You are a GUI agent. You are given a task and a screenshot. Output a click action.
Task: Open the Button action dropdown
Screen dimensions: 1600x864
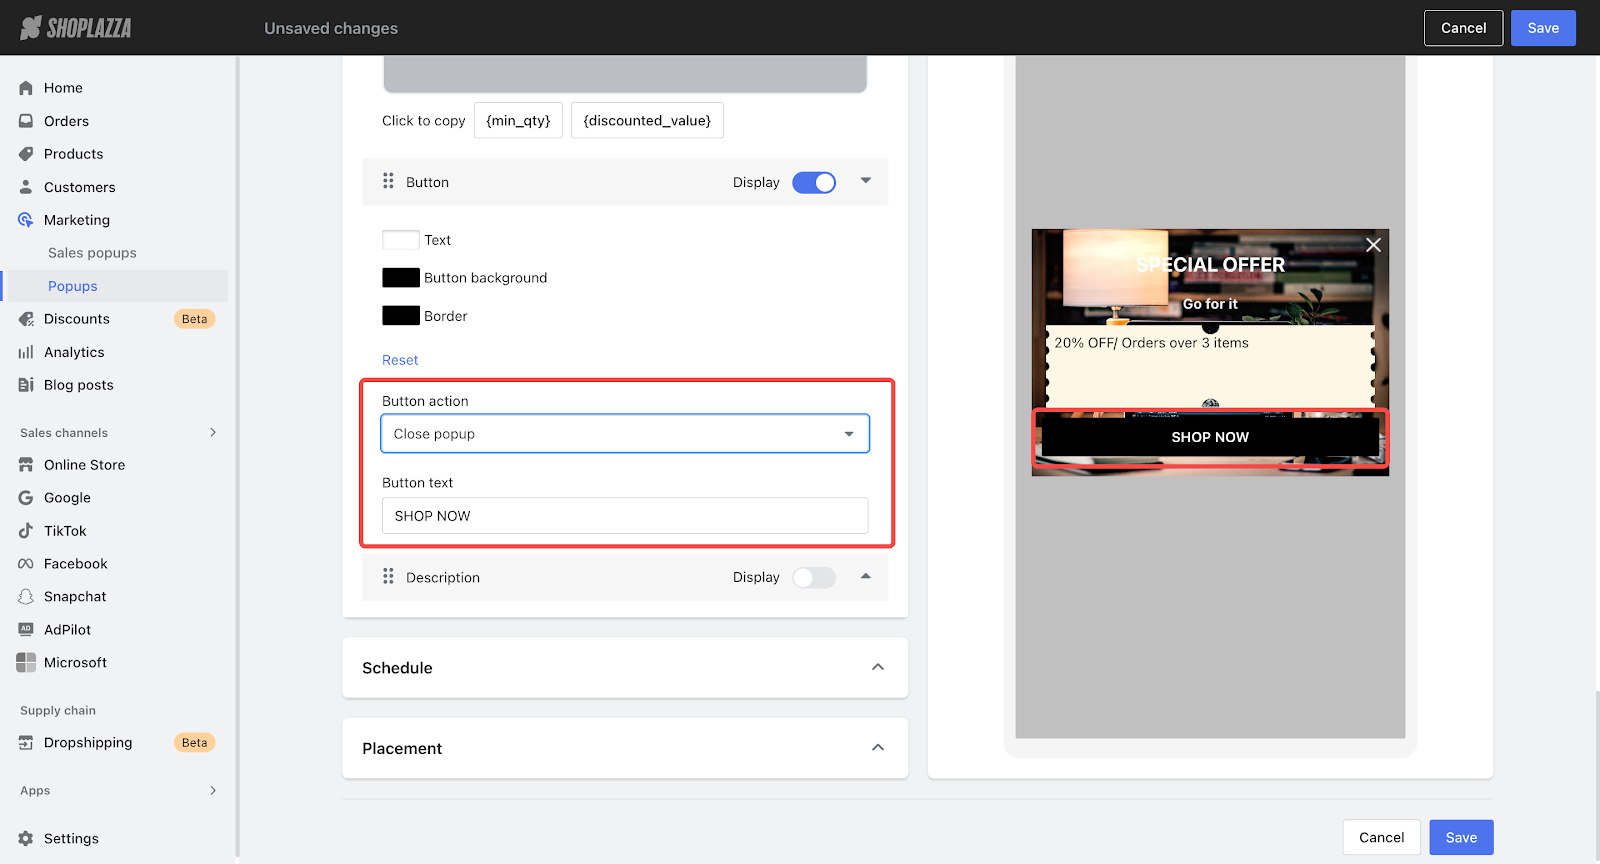tap(625, 434)
